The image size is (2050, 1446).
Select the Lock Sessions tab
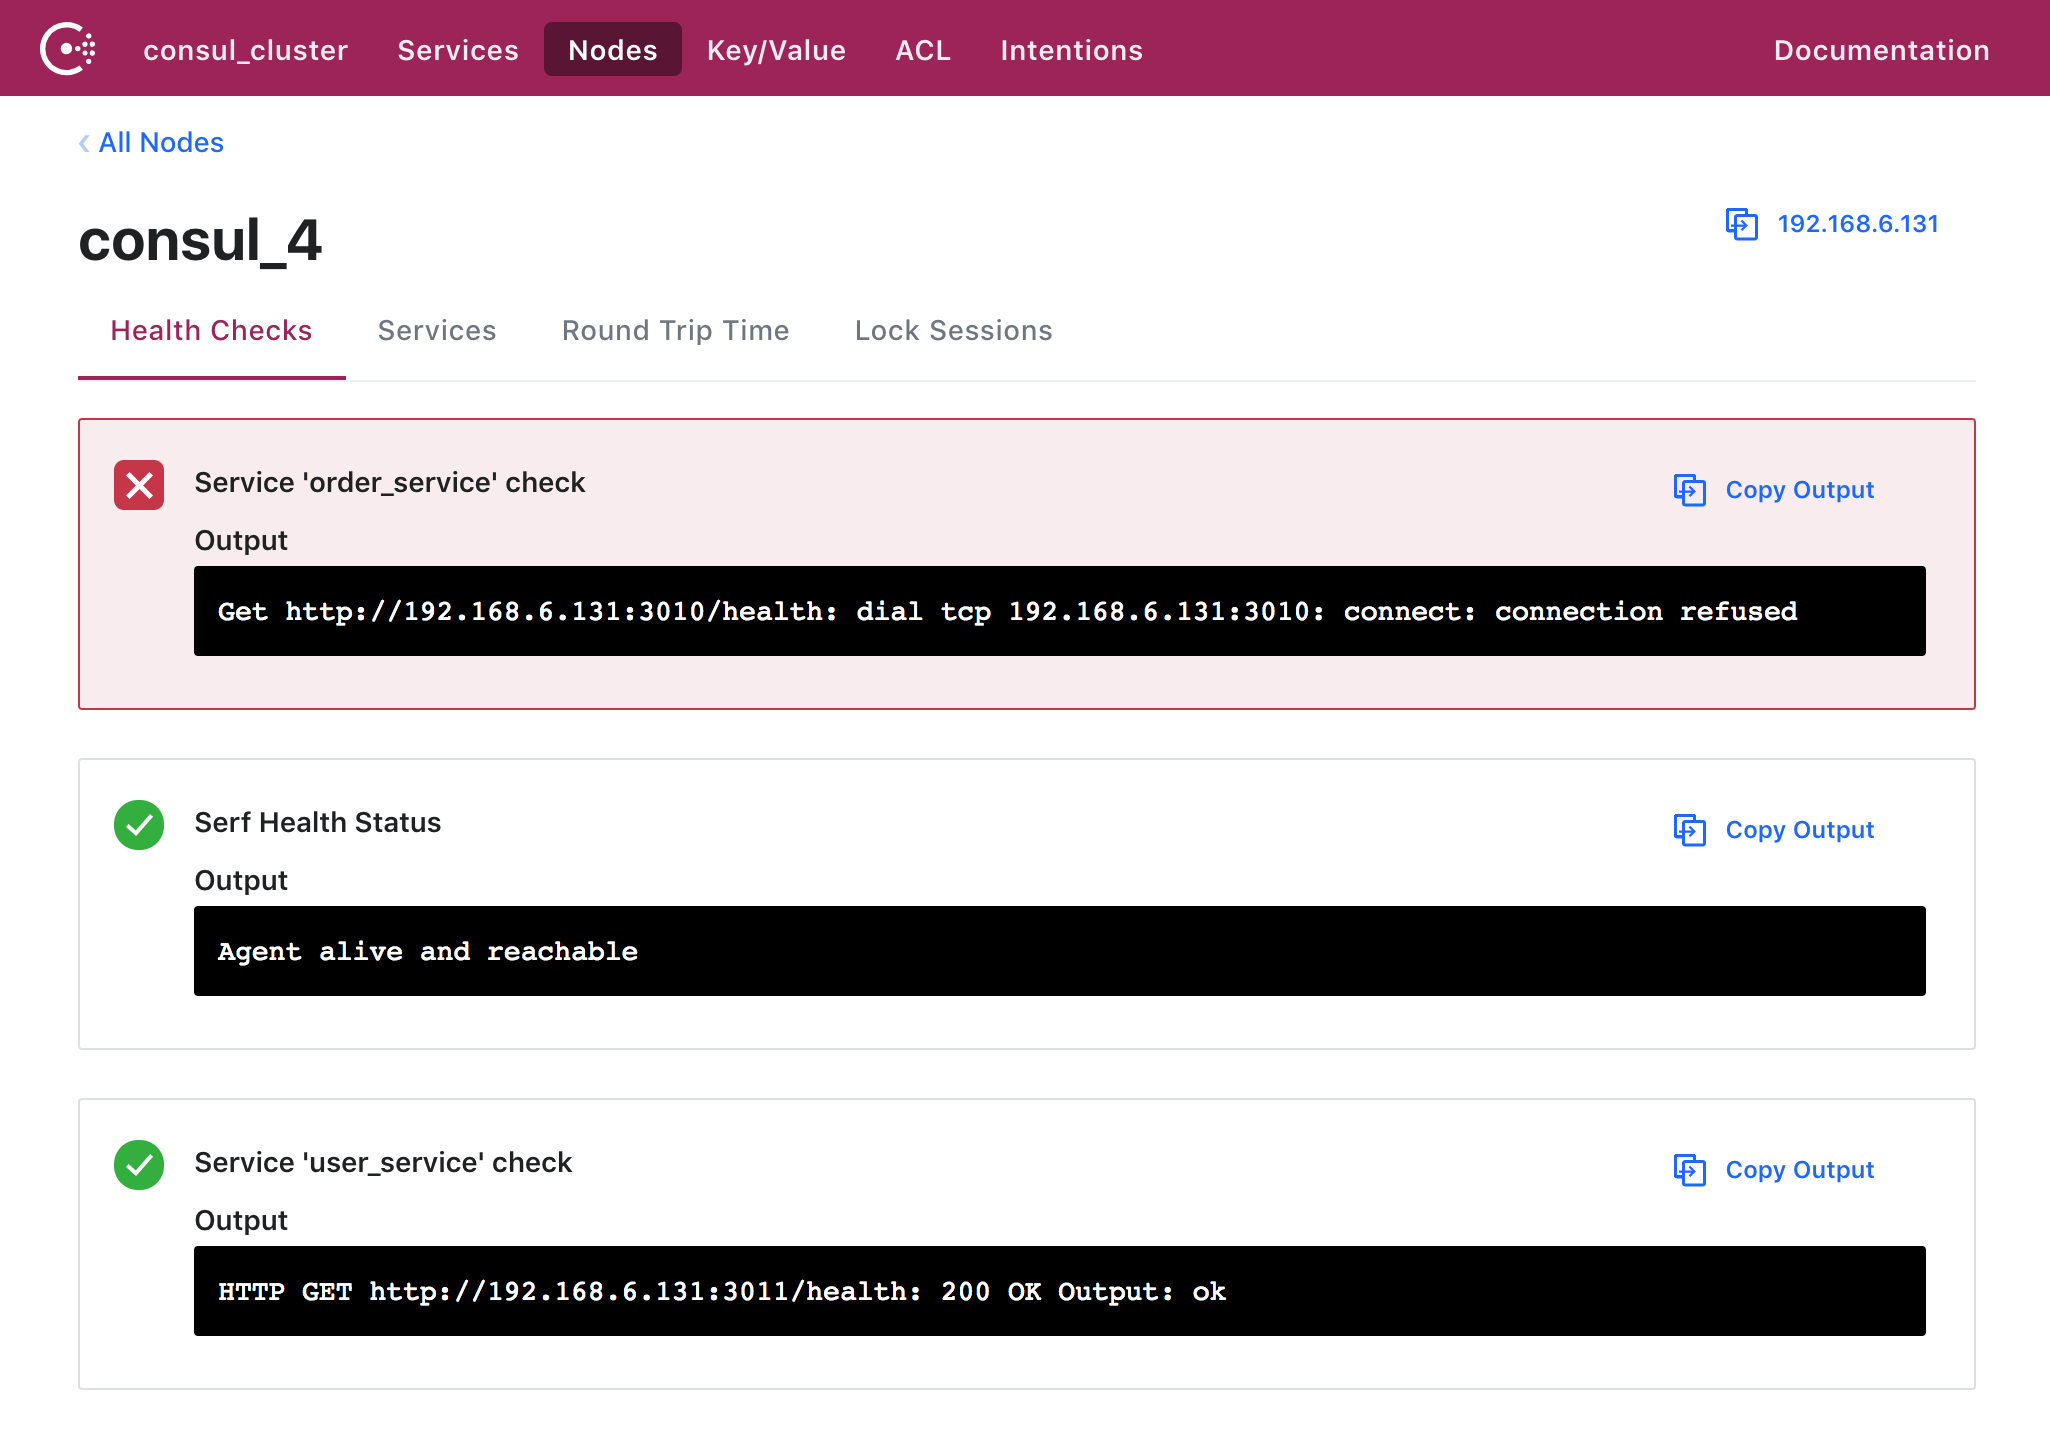click(x=953, y=330)
